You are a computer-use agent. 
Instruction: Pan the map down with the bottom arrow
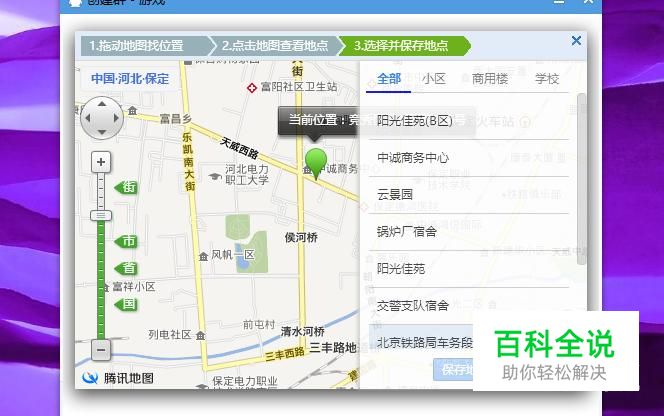pyautogui.click(x=102, y=132)
